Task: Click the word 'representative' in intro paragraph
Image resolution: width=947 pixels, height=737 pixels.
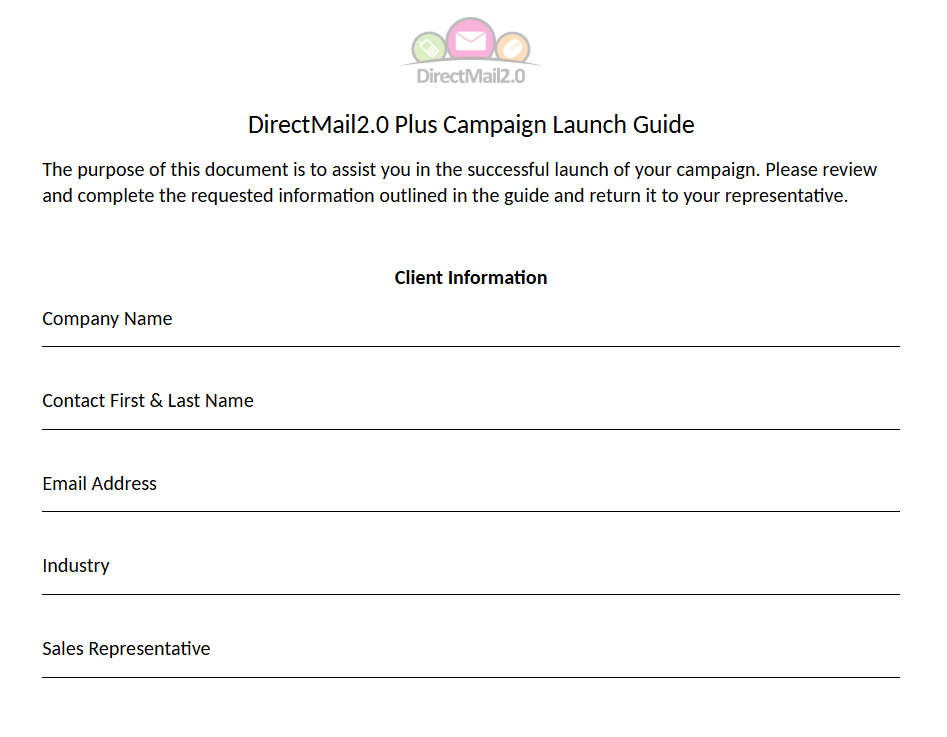Action: (x=785, y=196)
